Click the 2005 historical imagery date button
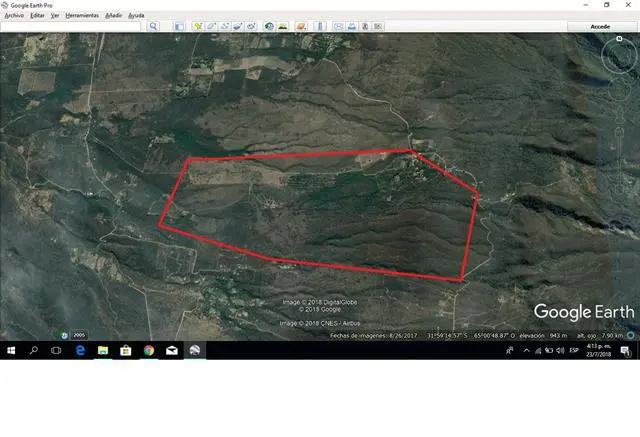 click(x=79, y=335)
